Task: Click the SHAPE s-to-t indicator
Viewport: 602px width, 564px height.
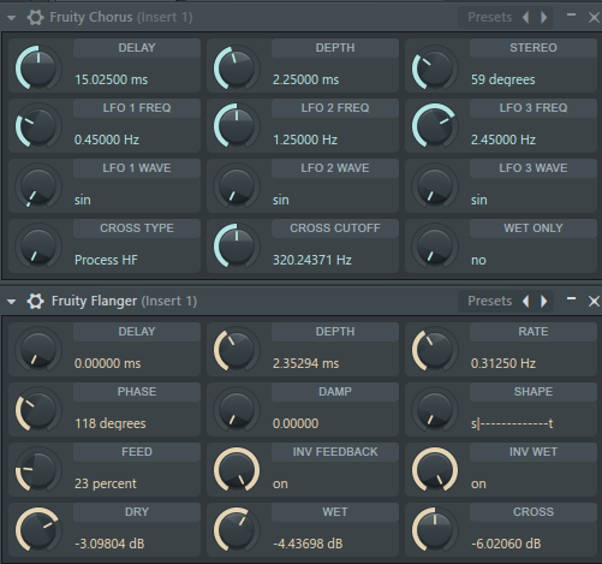Action: pos(512,423)
